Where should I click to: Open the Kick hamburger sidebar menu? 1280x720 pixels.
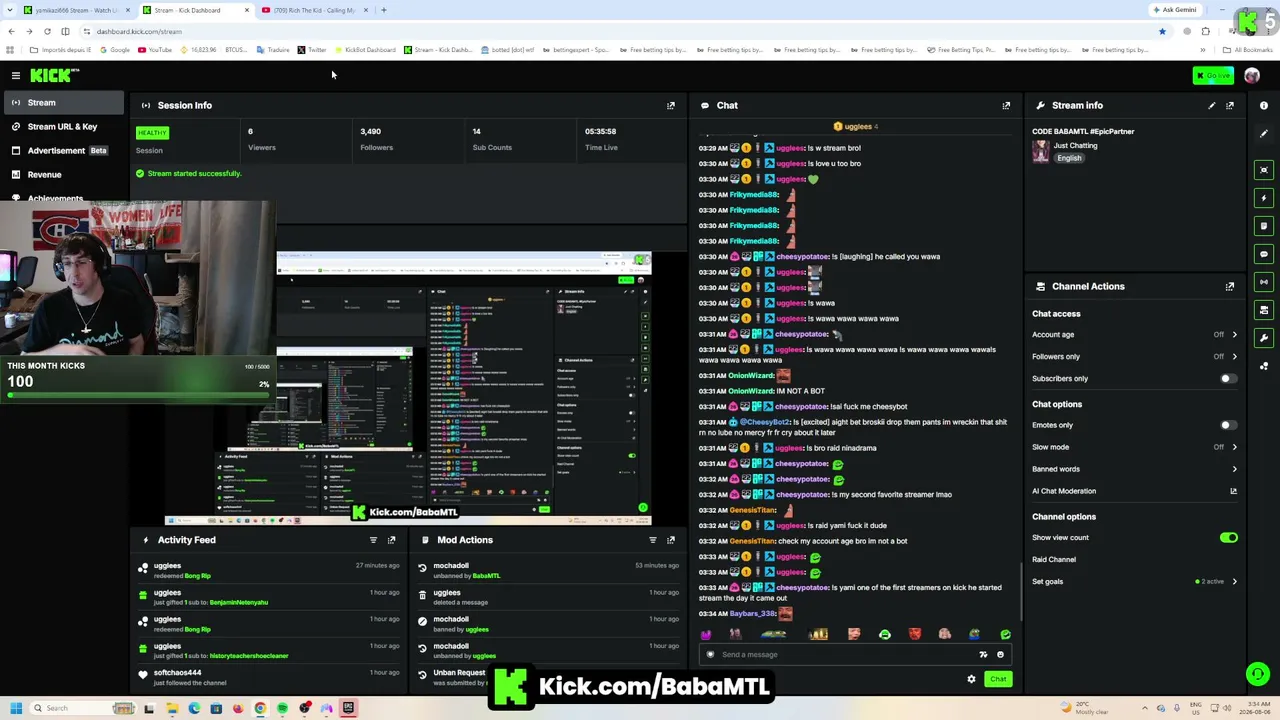(x=16, y=75)
